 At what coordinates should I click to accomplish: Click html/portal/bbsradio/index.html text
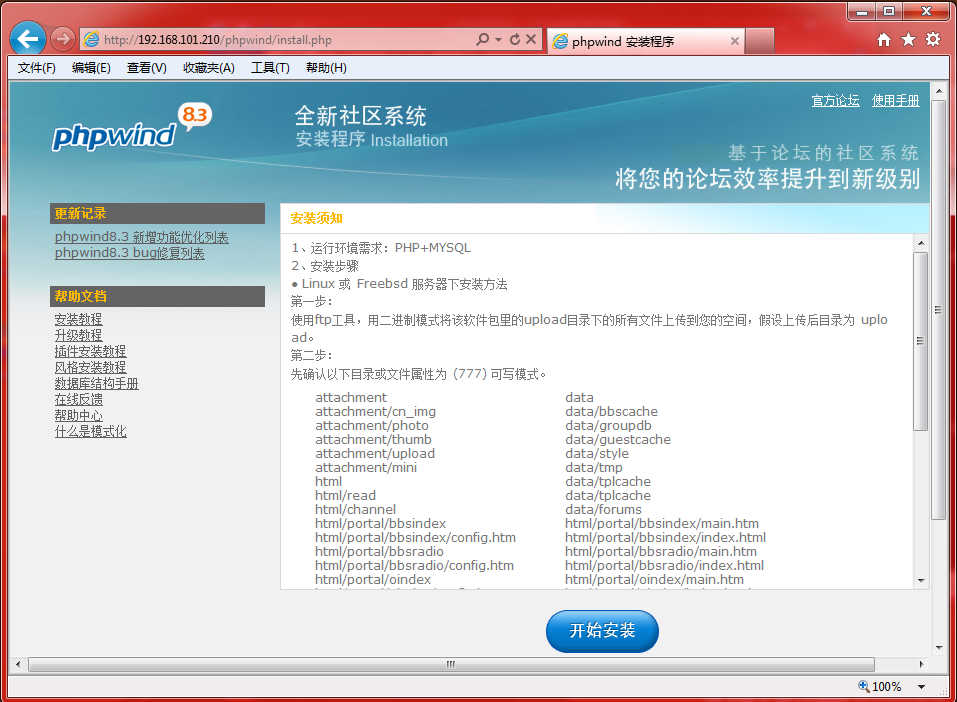pyautogui.click(x=664, y=565)
